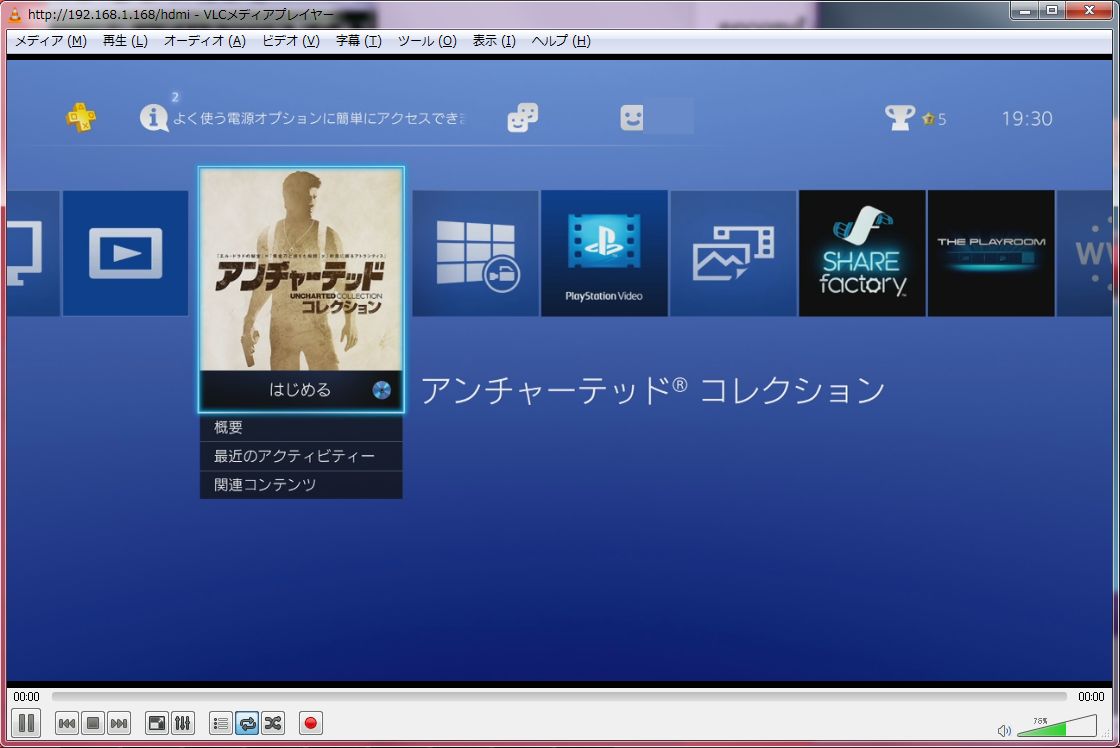This screenshot has width=1120, height=748.
Task: Pause playback with the pause button
Action: [x=26, y=723]
